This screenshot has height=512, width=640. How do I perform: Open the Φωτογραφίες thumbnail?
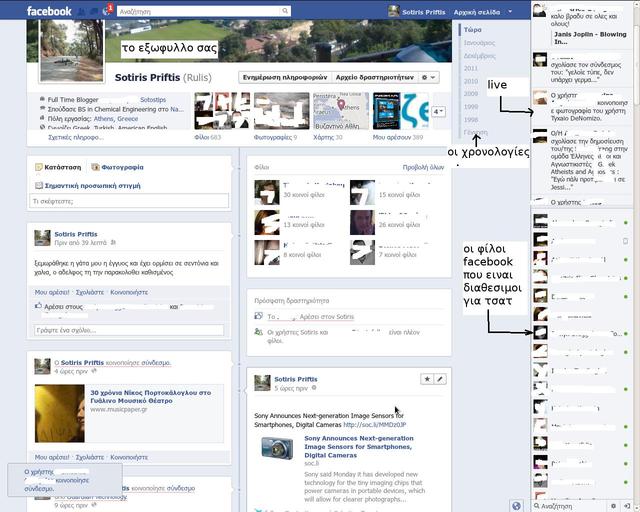pyautogui.click(x=282, y=111)
